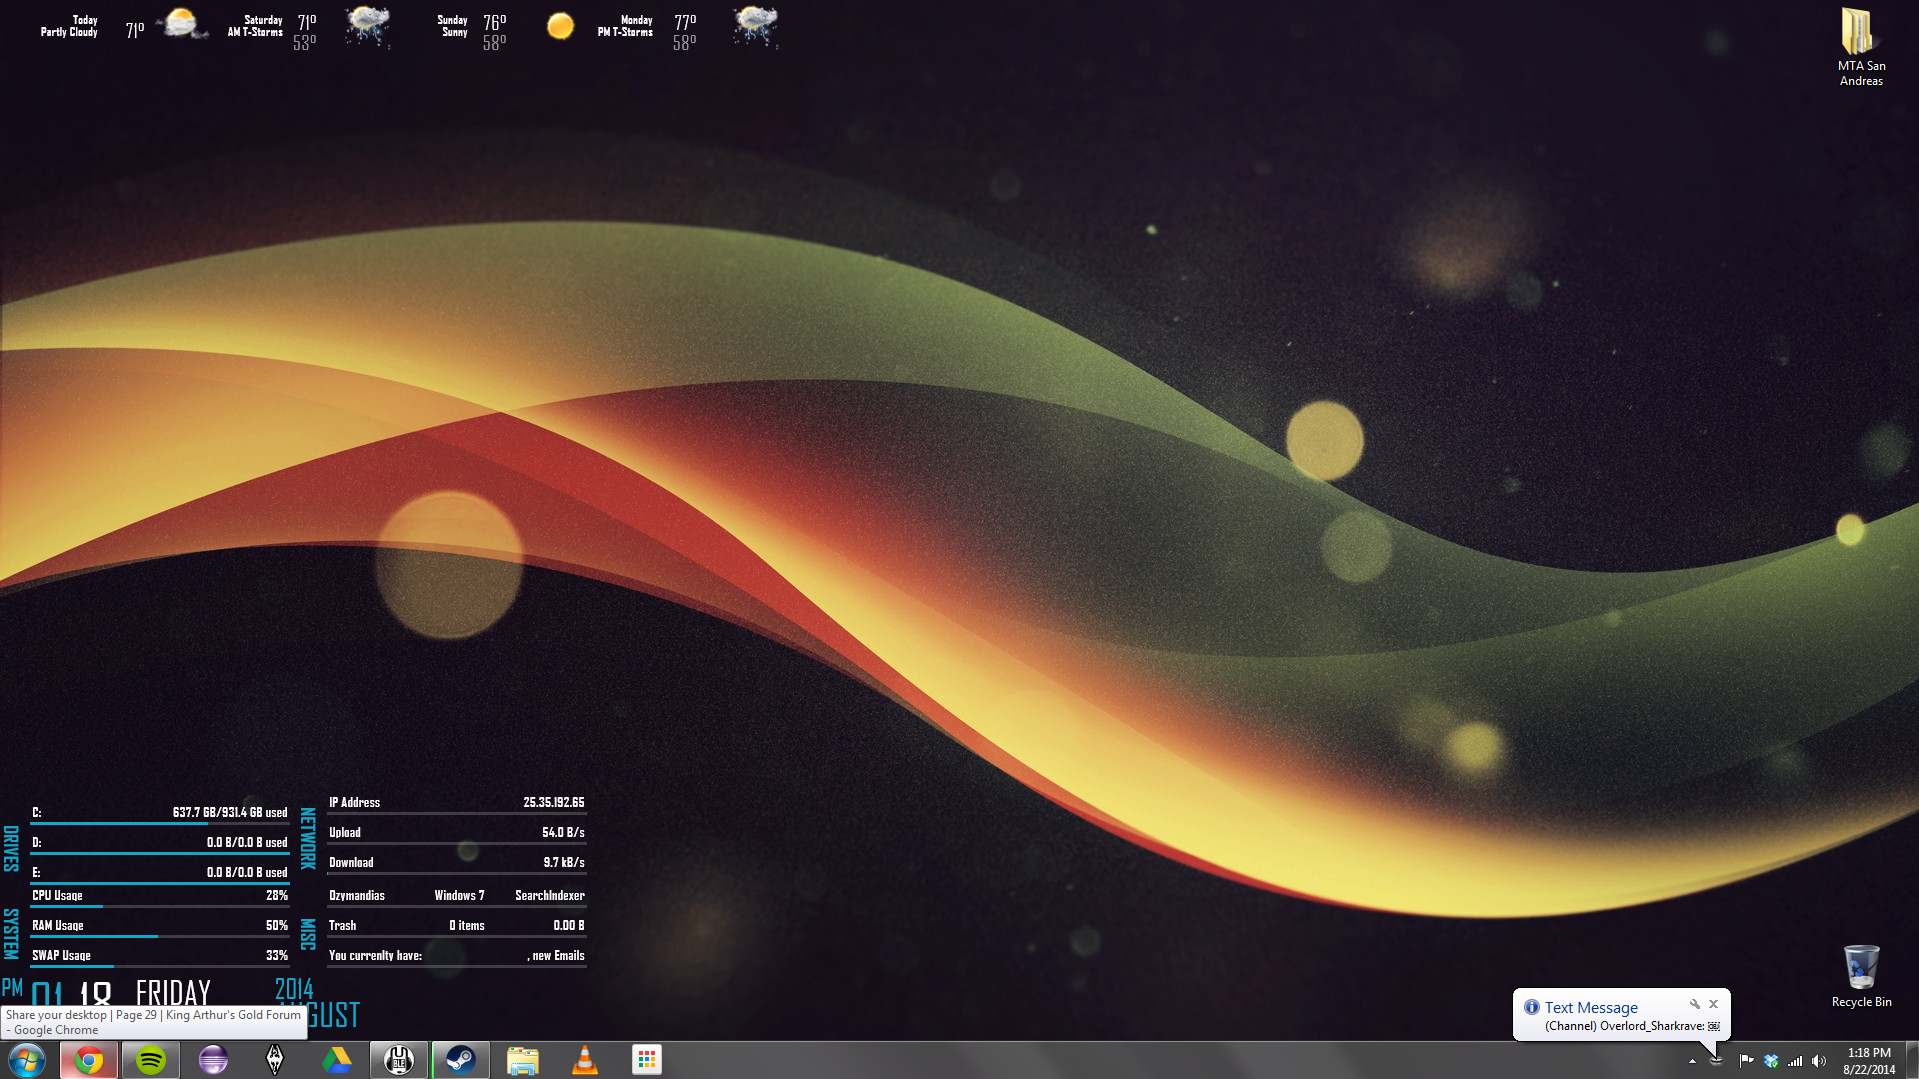This screenshot has height=1079, width=1919.
Task: Open notification settings via wrench icon
Action: 1695,1004
